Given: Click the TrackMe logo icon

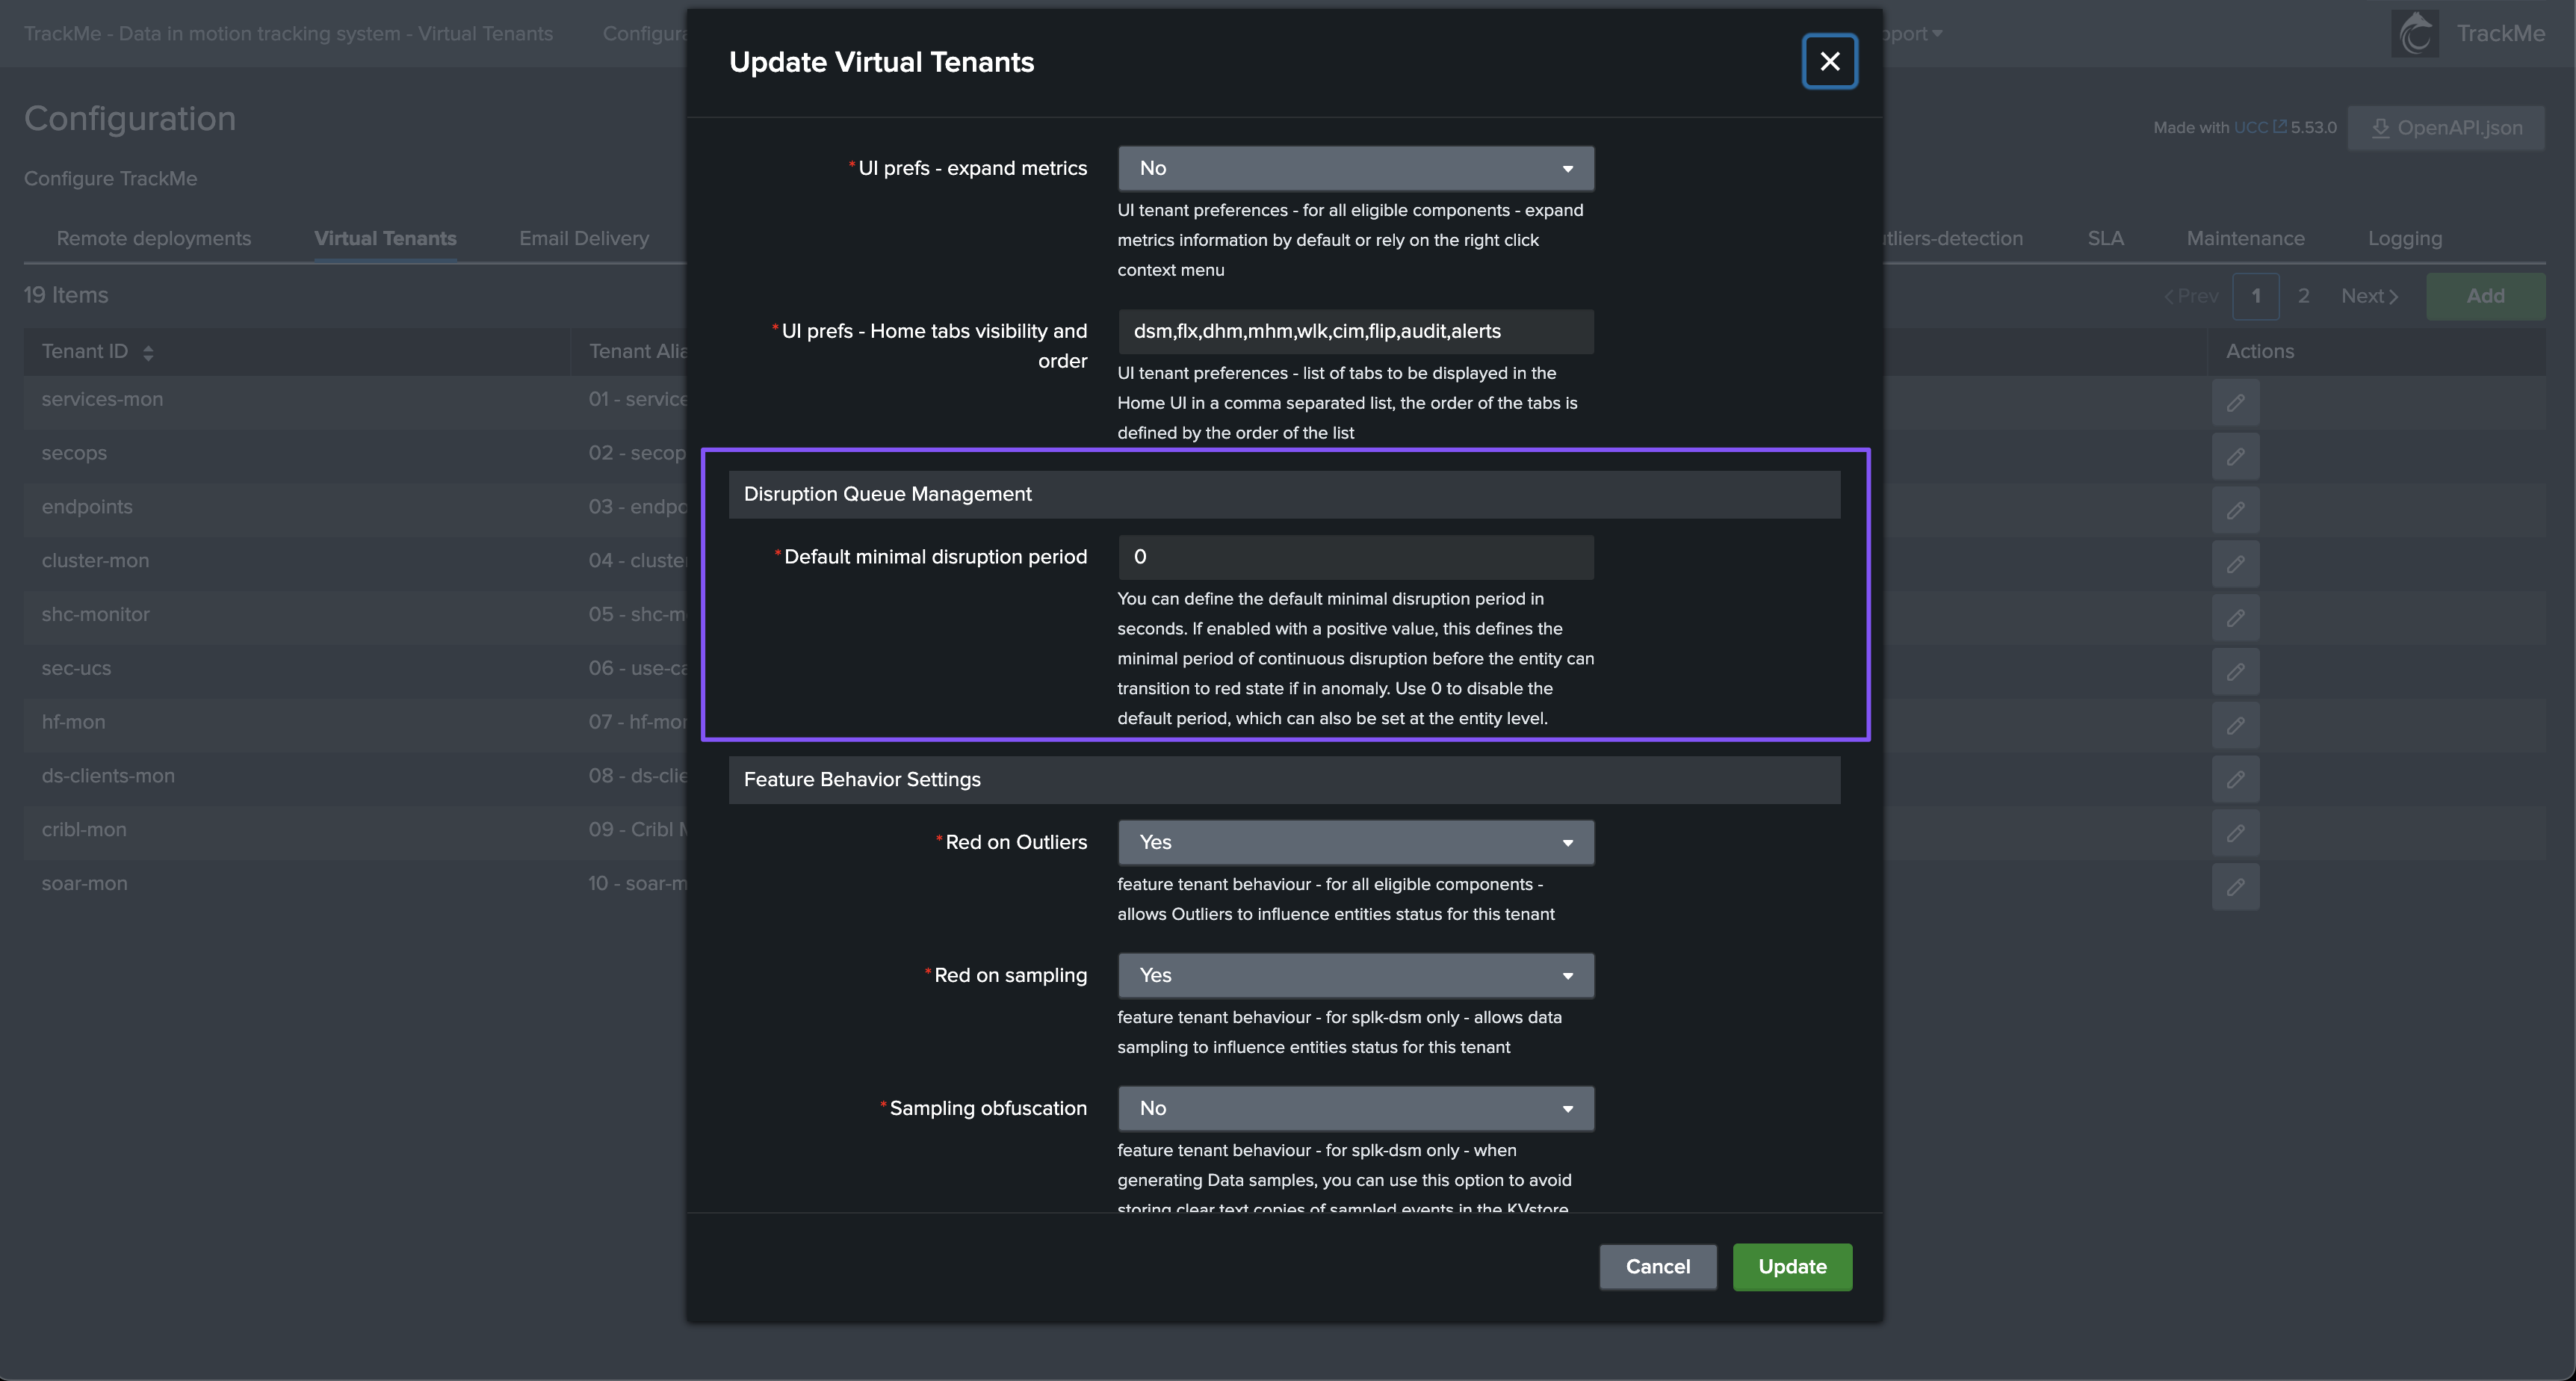Looking at the screenshot, I should point(2415,34).
